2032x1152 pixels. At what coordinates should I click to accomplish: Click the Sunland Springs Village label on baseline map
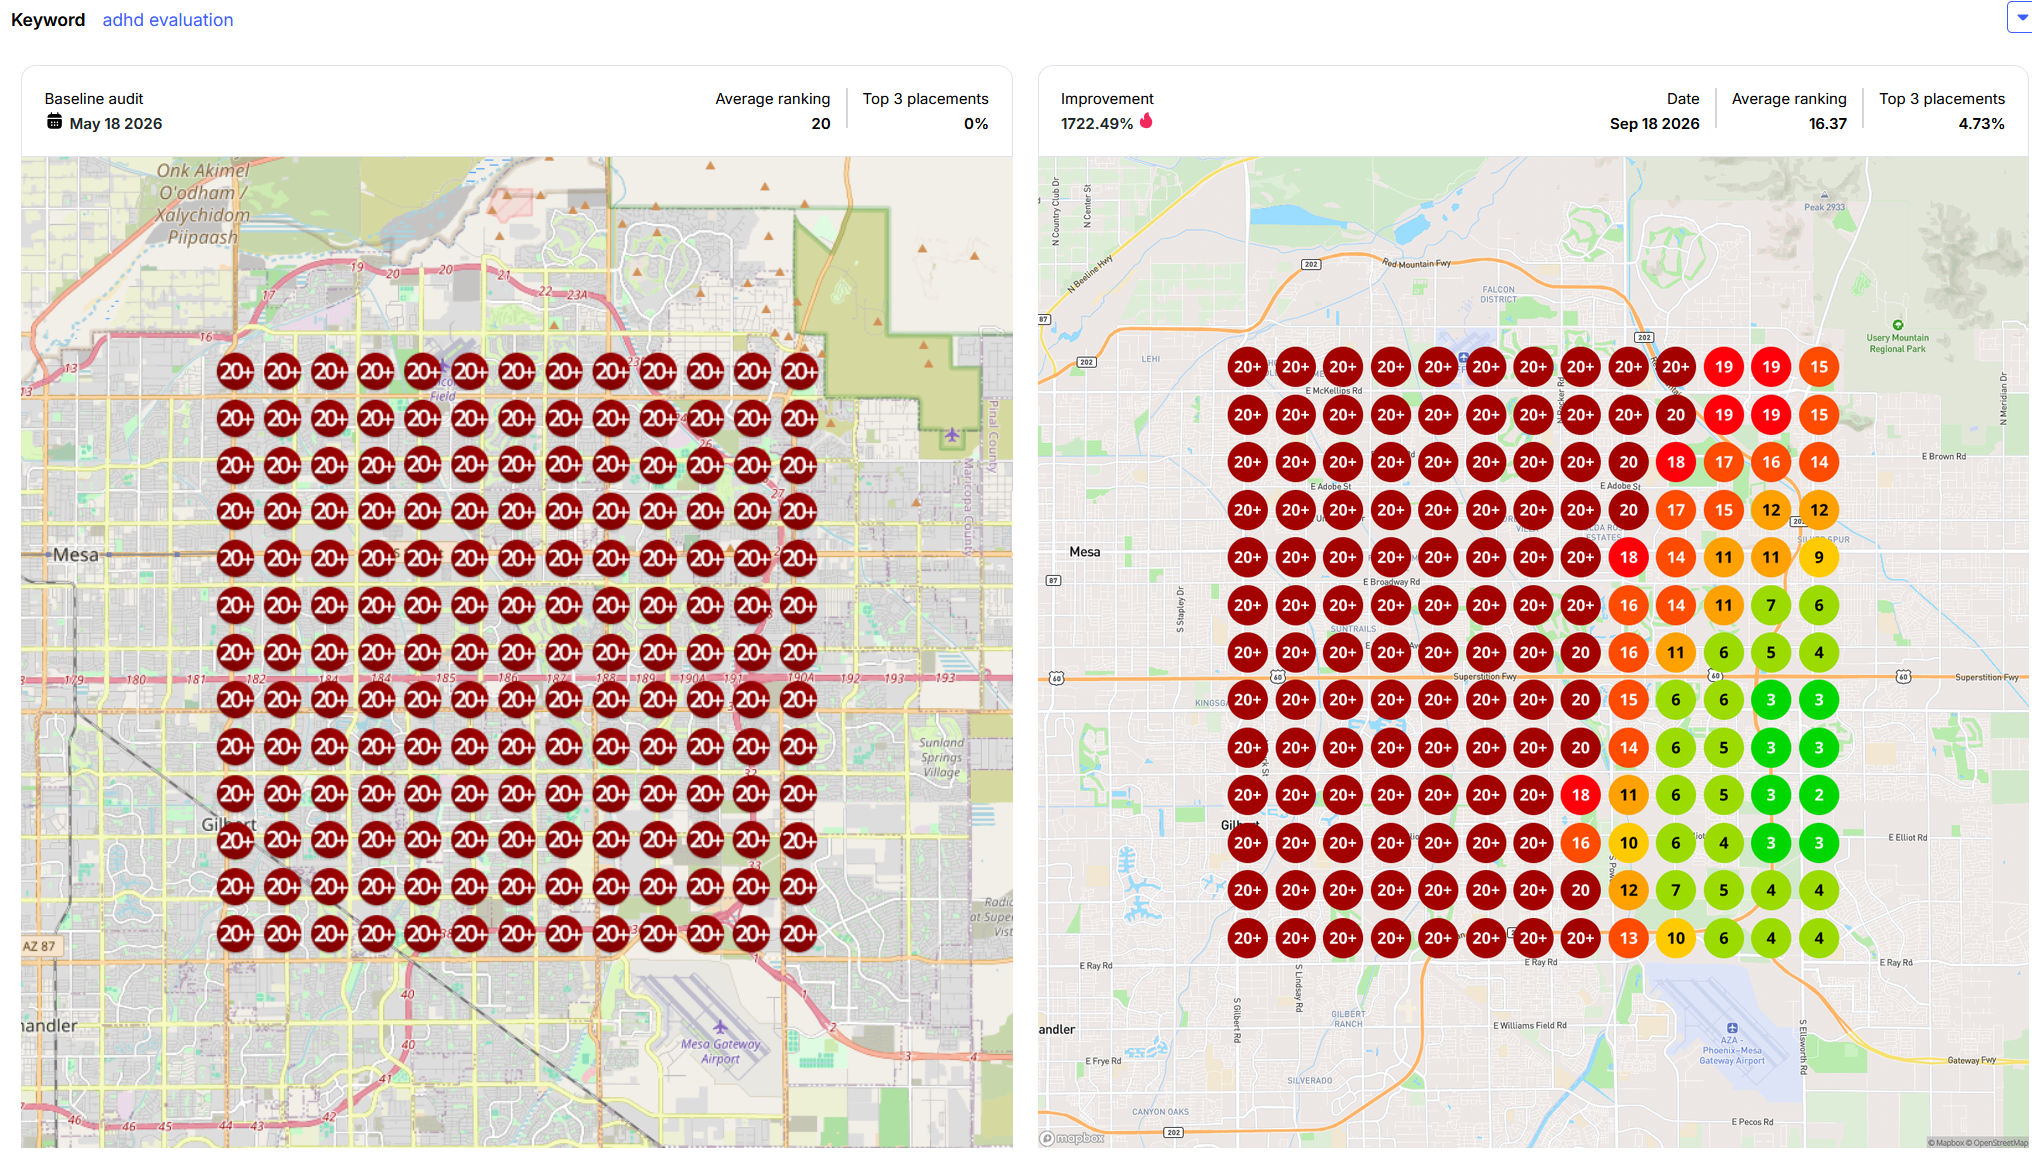pyautogui.click(x=942, y=757)
